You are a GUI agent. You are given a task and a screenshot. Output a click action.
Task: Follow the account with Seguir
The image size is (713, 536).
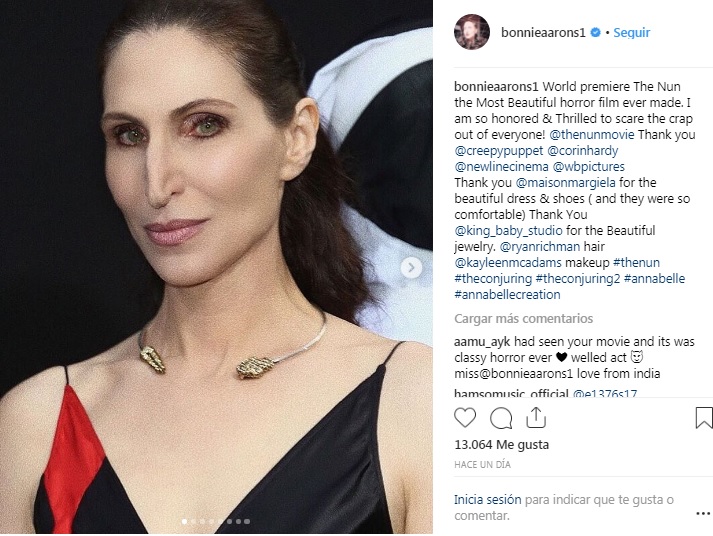point(632,33)
